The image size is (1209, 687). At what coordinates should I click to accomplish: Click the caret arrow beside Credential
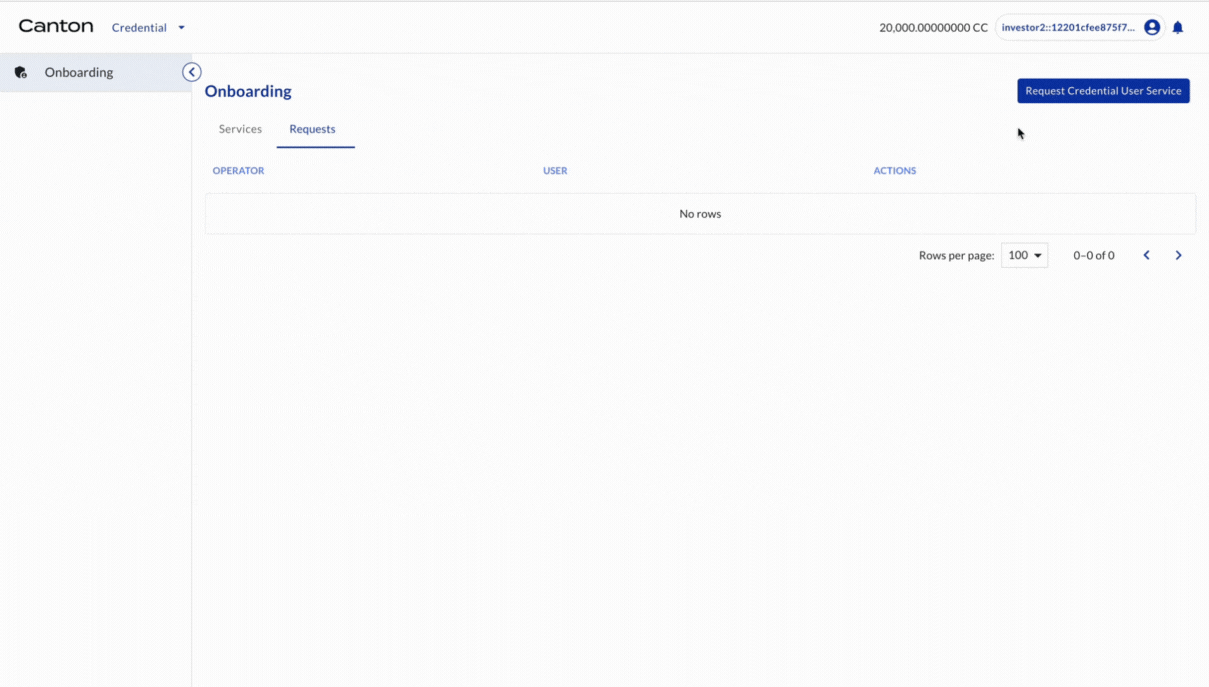pyautogui.click(x=181, y=27)
